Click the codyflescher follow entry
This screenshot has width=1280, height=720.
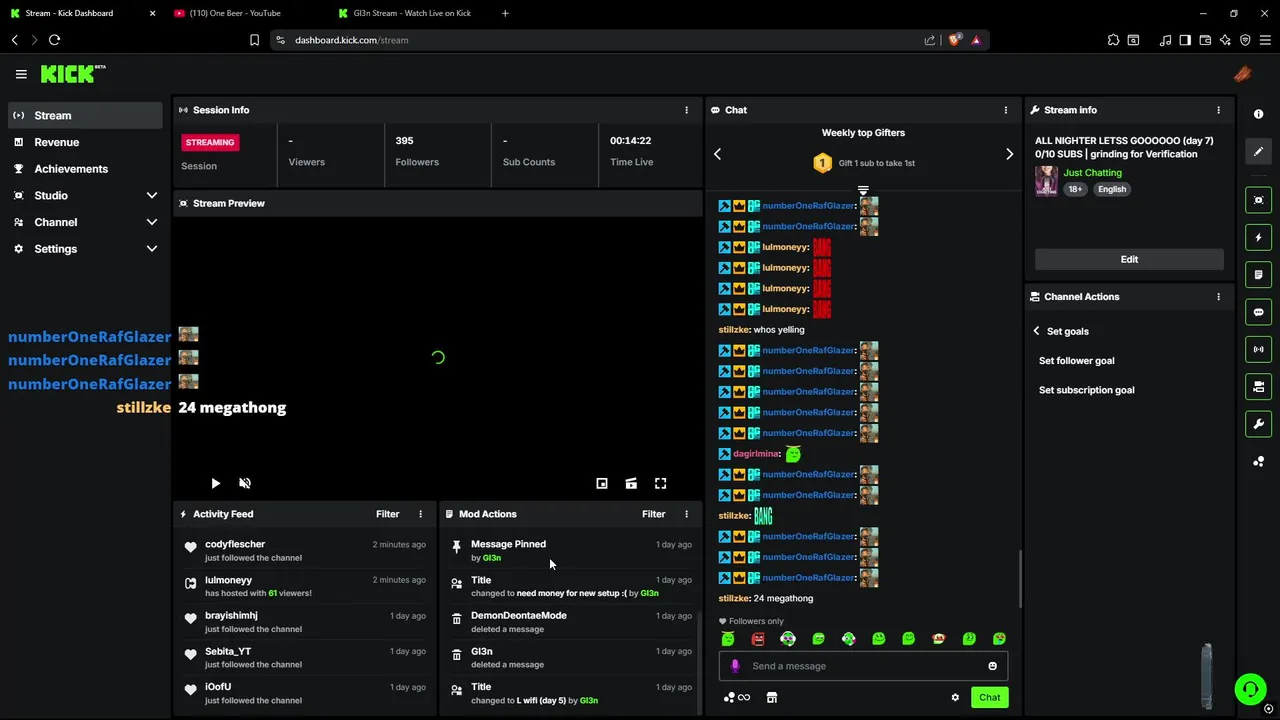306,551
